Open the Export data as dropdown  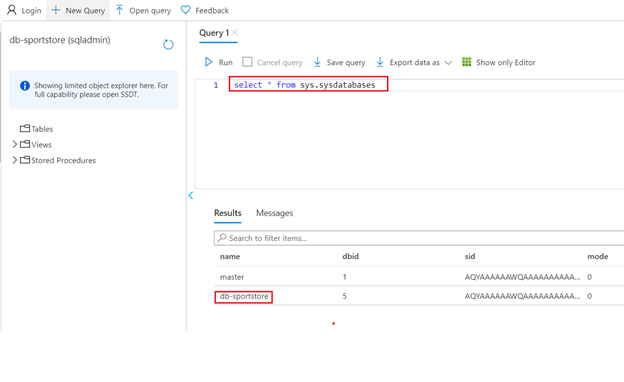[414, 62]
